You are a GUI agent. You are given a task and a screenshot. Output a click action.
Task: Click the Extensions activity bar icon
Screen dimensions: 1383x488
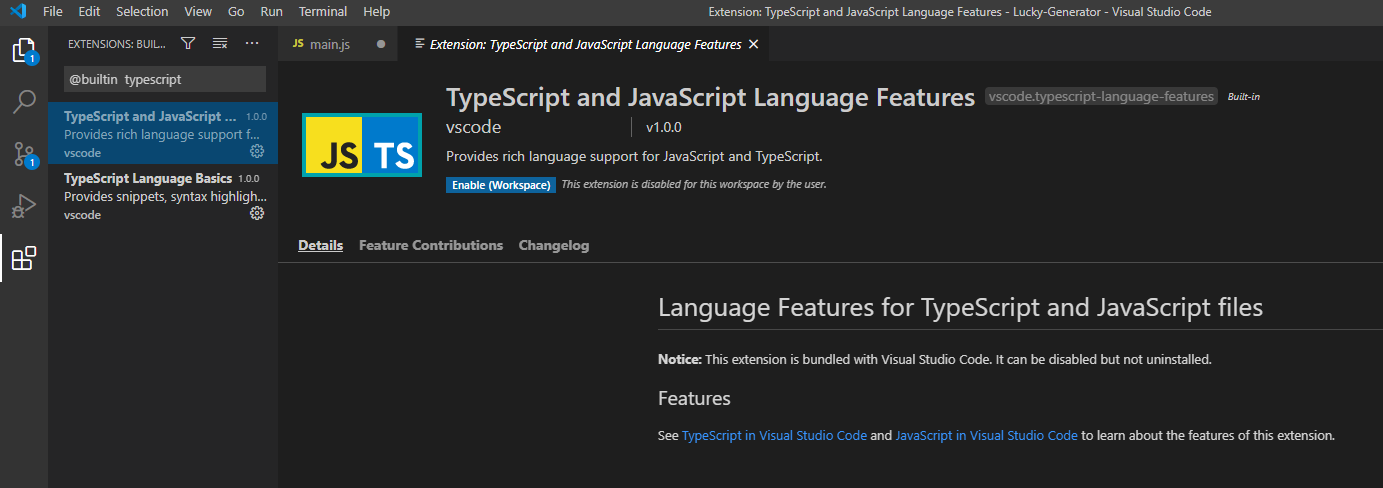tap(24, 258)
